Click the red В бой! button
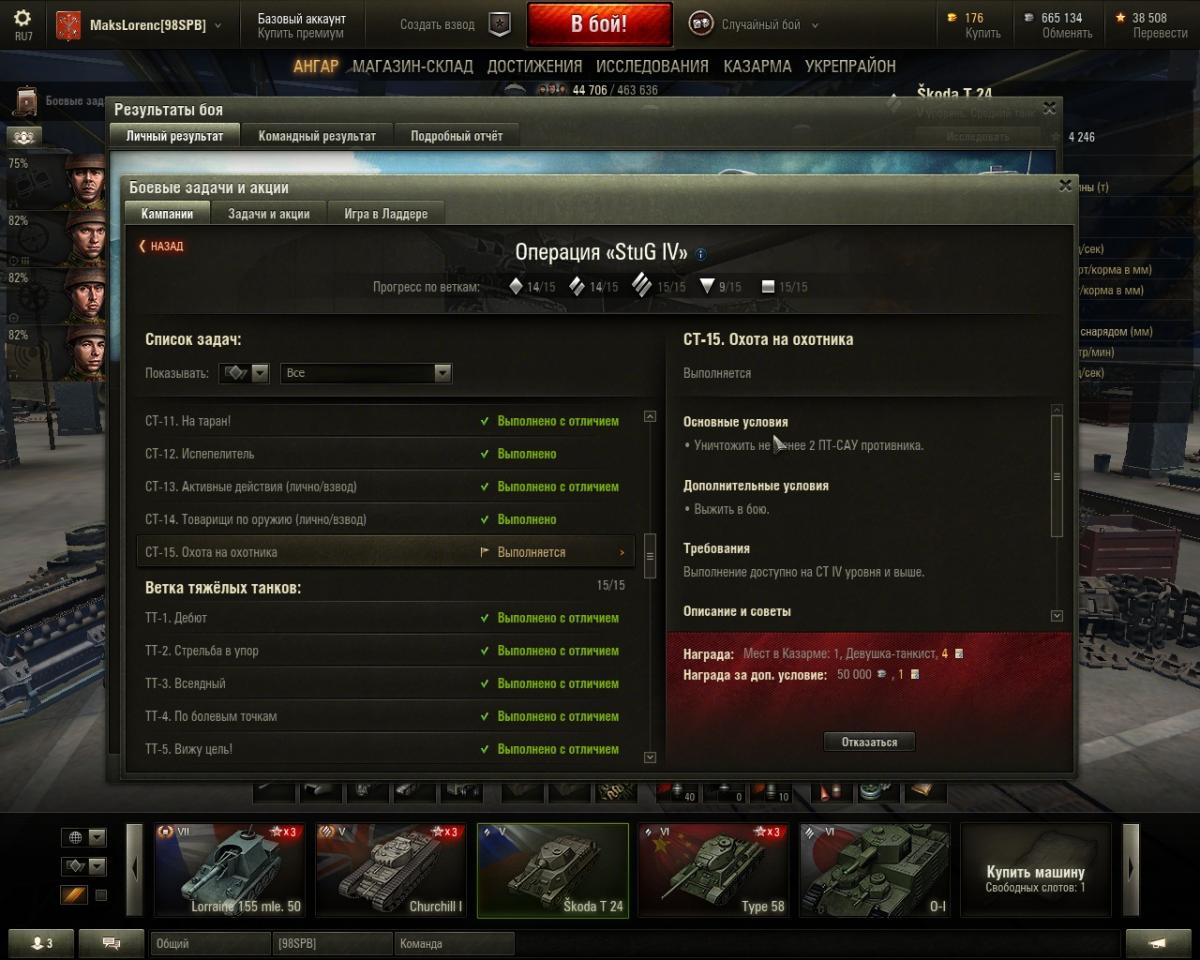1200x960 pixels. pyautogui.click(x=600, y=25)
